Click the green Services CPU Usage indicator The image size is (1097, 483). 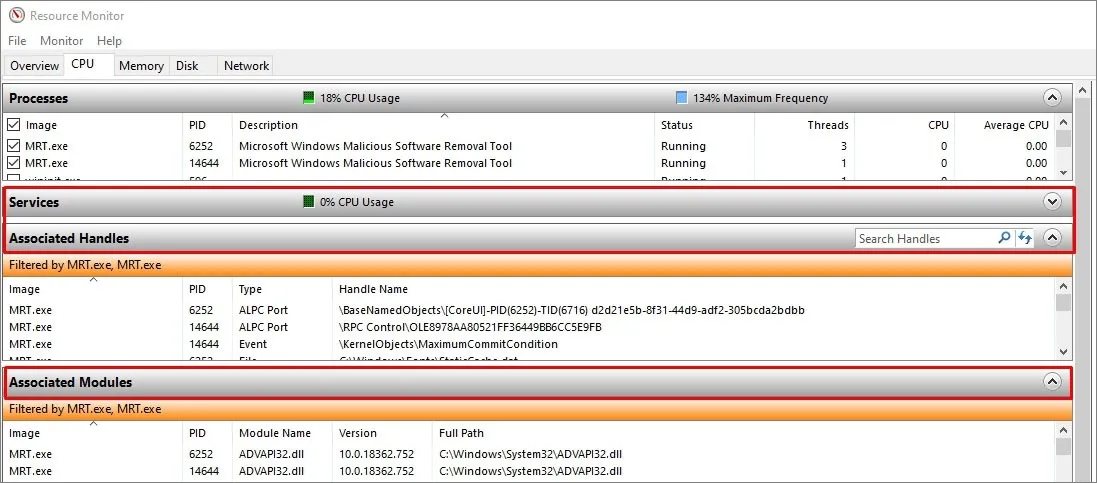[x=309, y=202]
